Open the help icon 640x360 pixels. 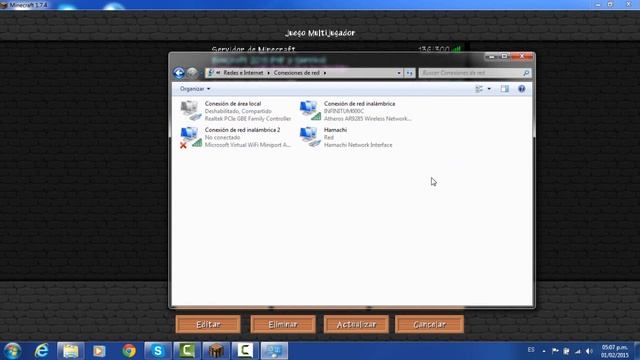522,89
